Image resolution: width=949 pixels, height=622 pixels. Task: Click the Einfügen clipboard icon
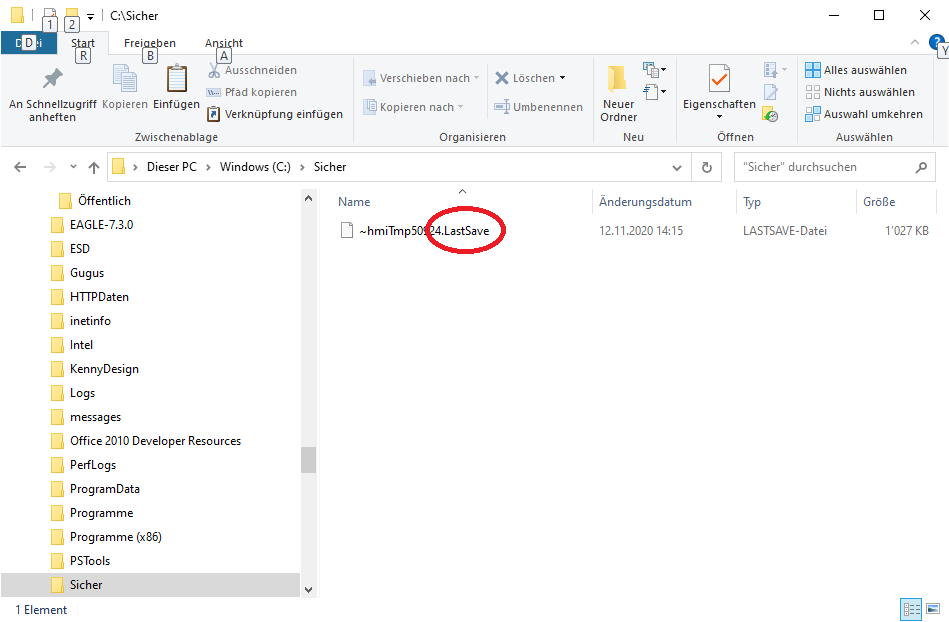pyautogui.click(x=176, y=80)
